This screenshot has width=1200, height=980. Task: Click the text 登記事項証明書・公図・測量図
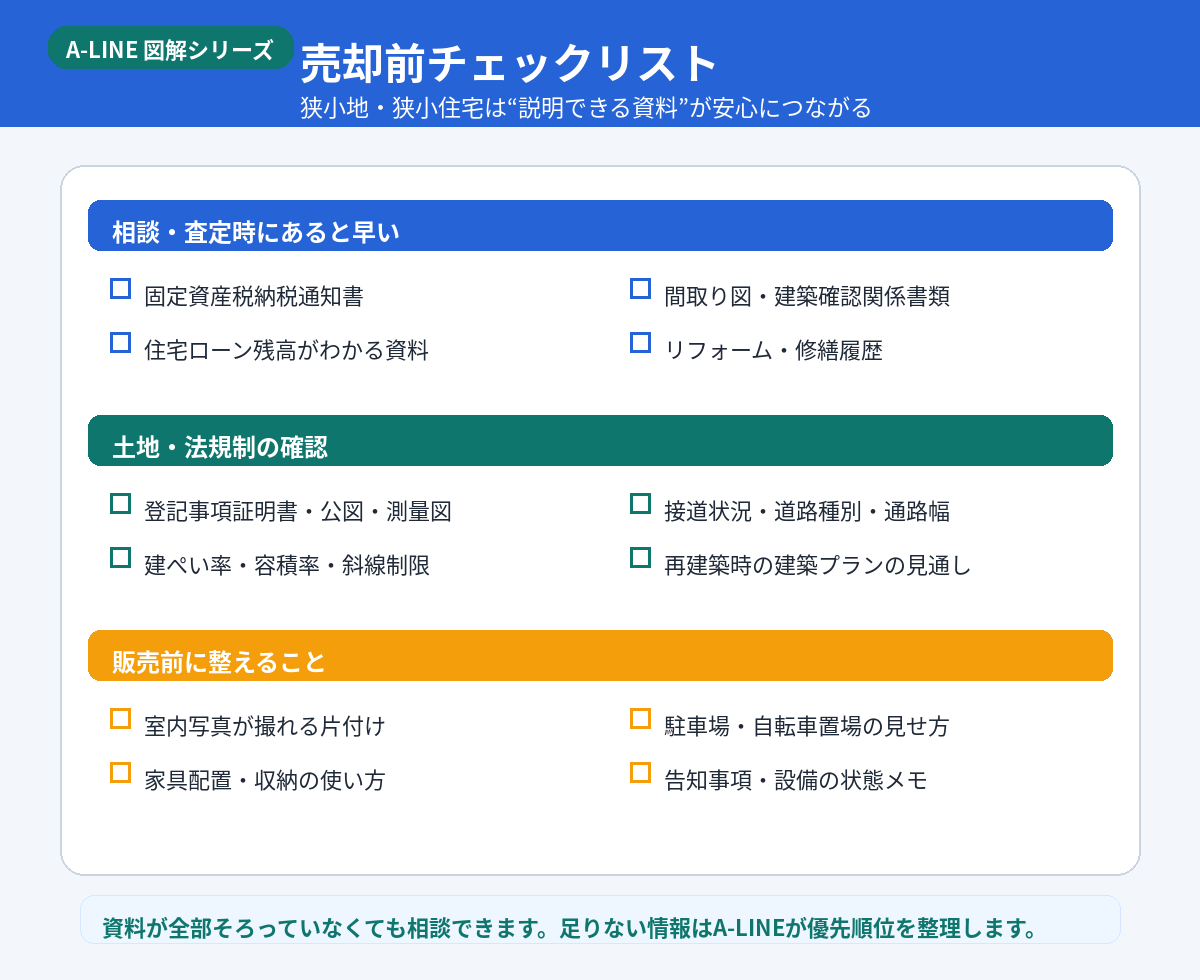tap(298, 512)
